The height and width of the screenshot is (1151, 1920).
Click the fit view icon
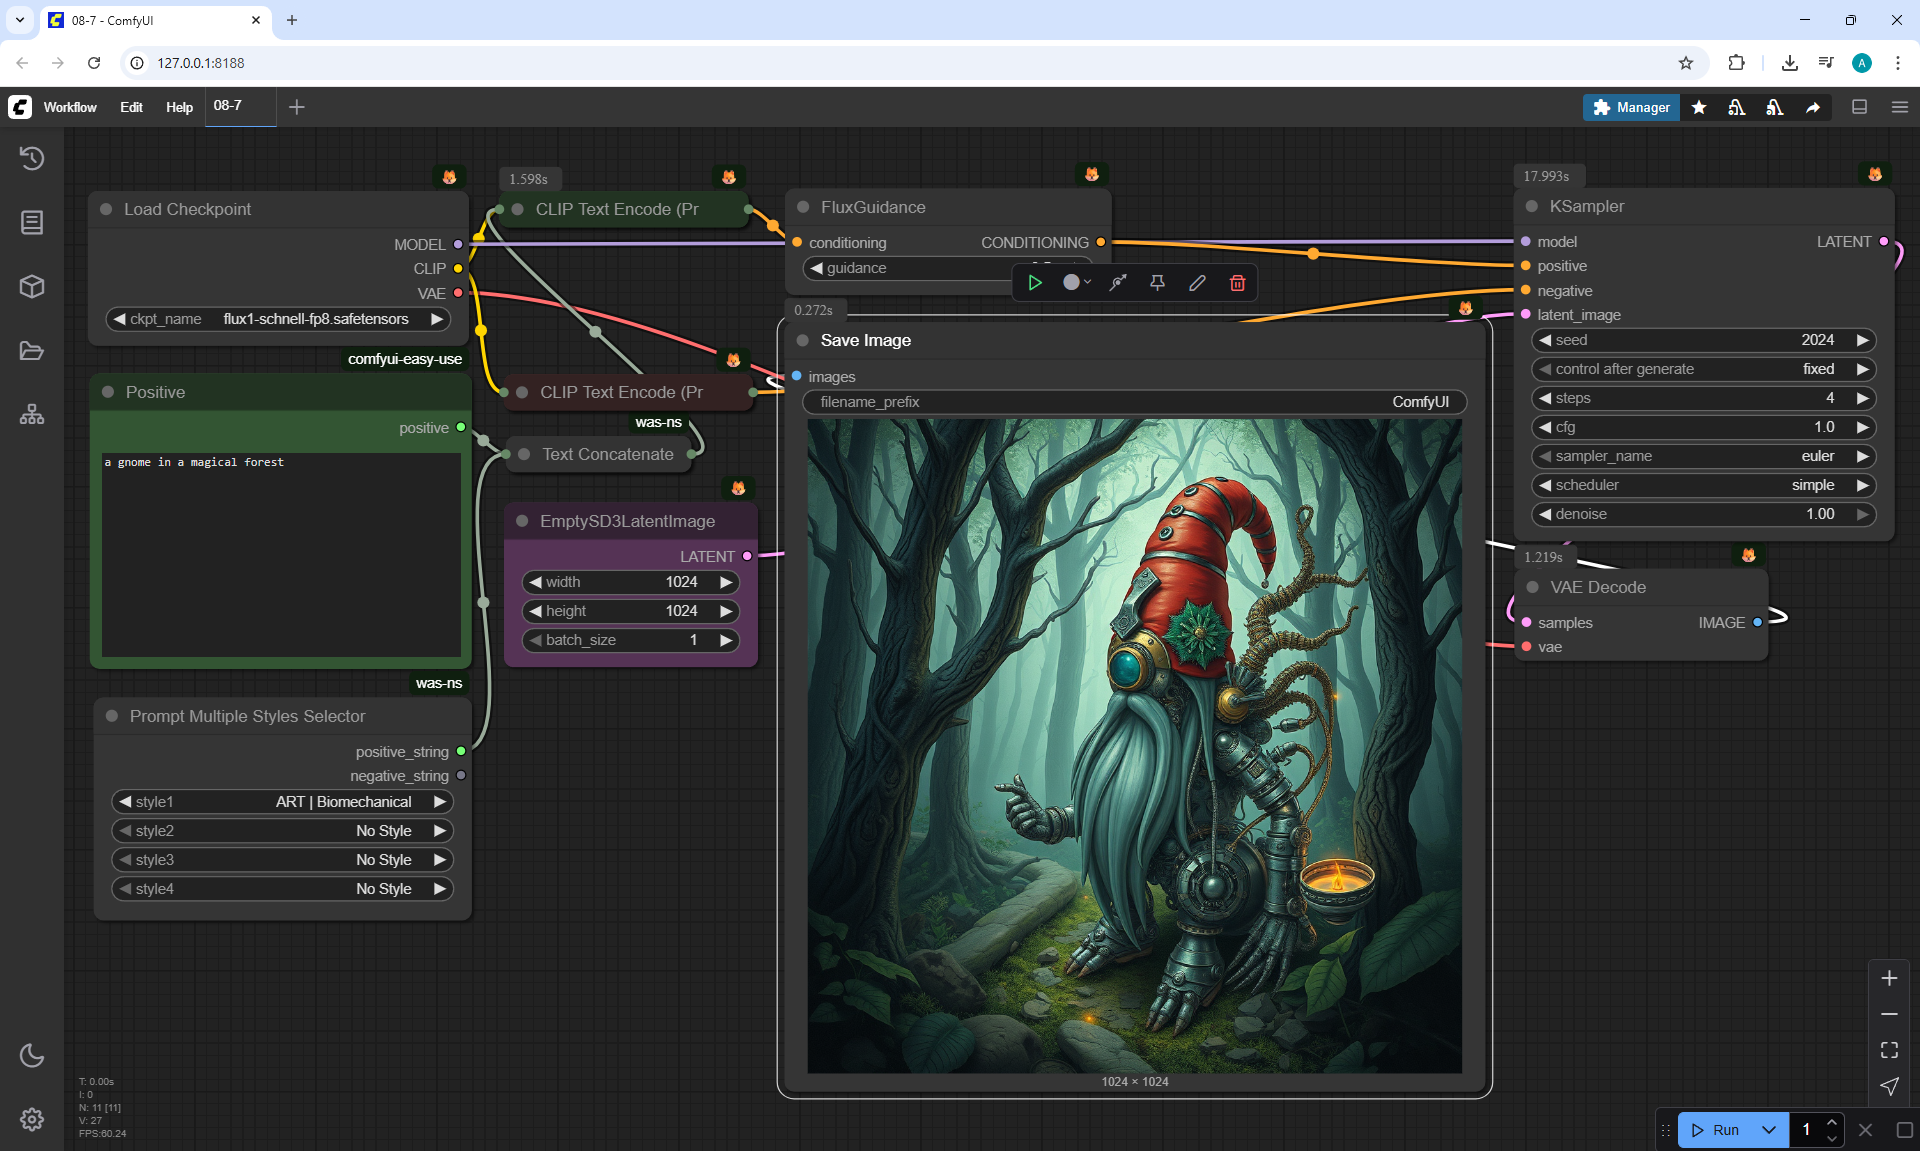click(1889, 1050)
